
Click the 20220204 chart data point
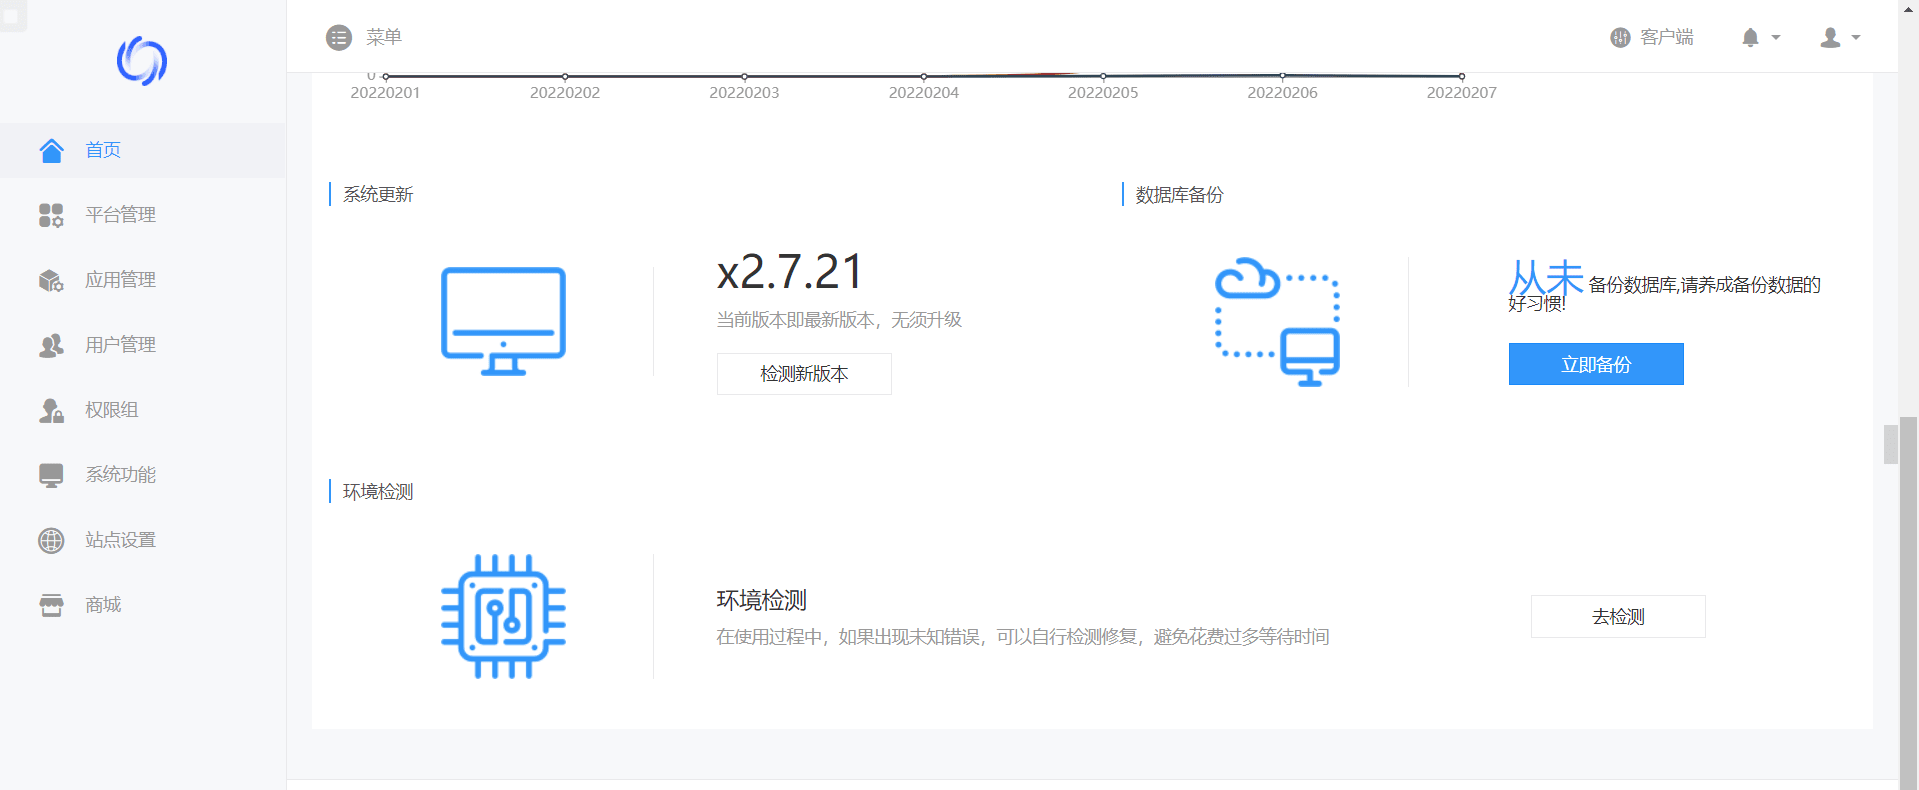tap(924, 76)
